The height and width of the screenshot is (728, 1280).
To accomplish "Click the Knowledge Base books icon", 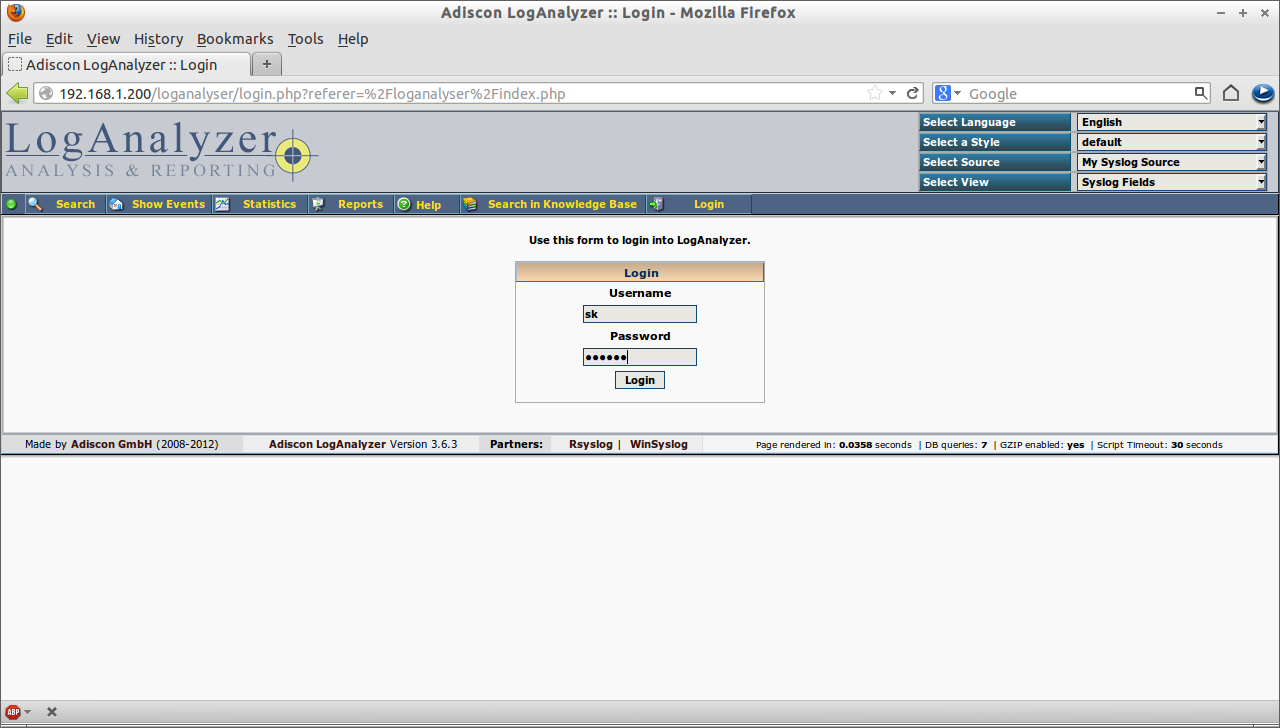I will 470,204.
